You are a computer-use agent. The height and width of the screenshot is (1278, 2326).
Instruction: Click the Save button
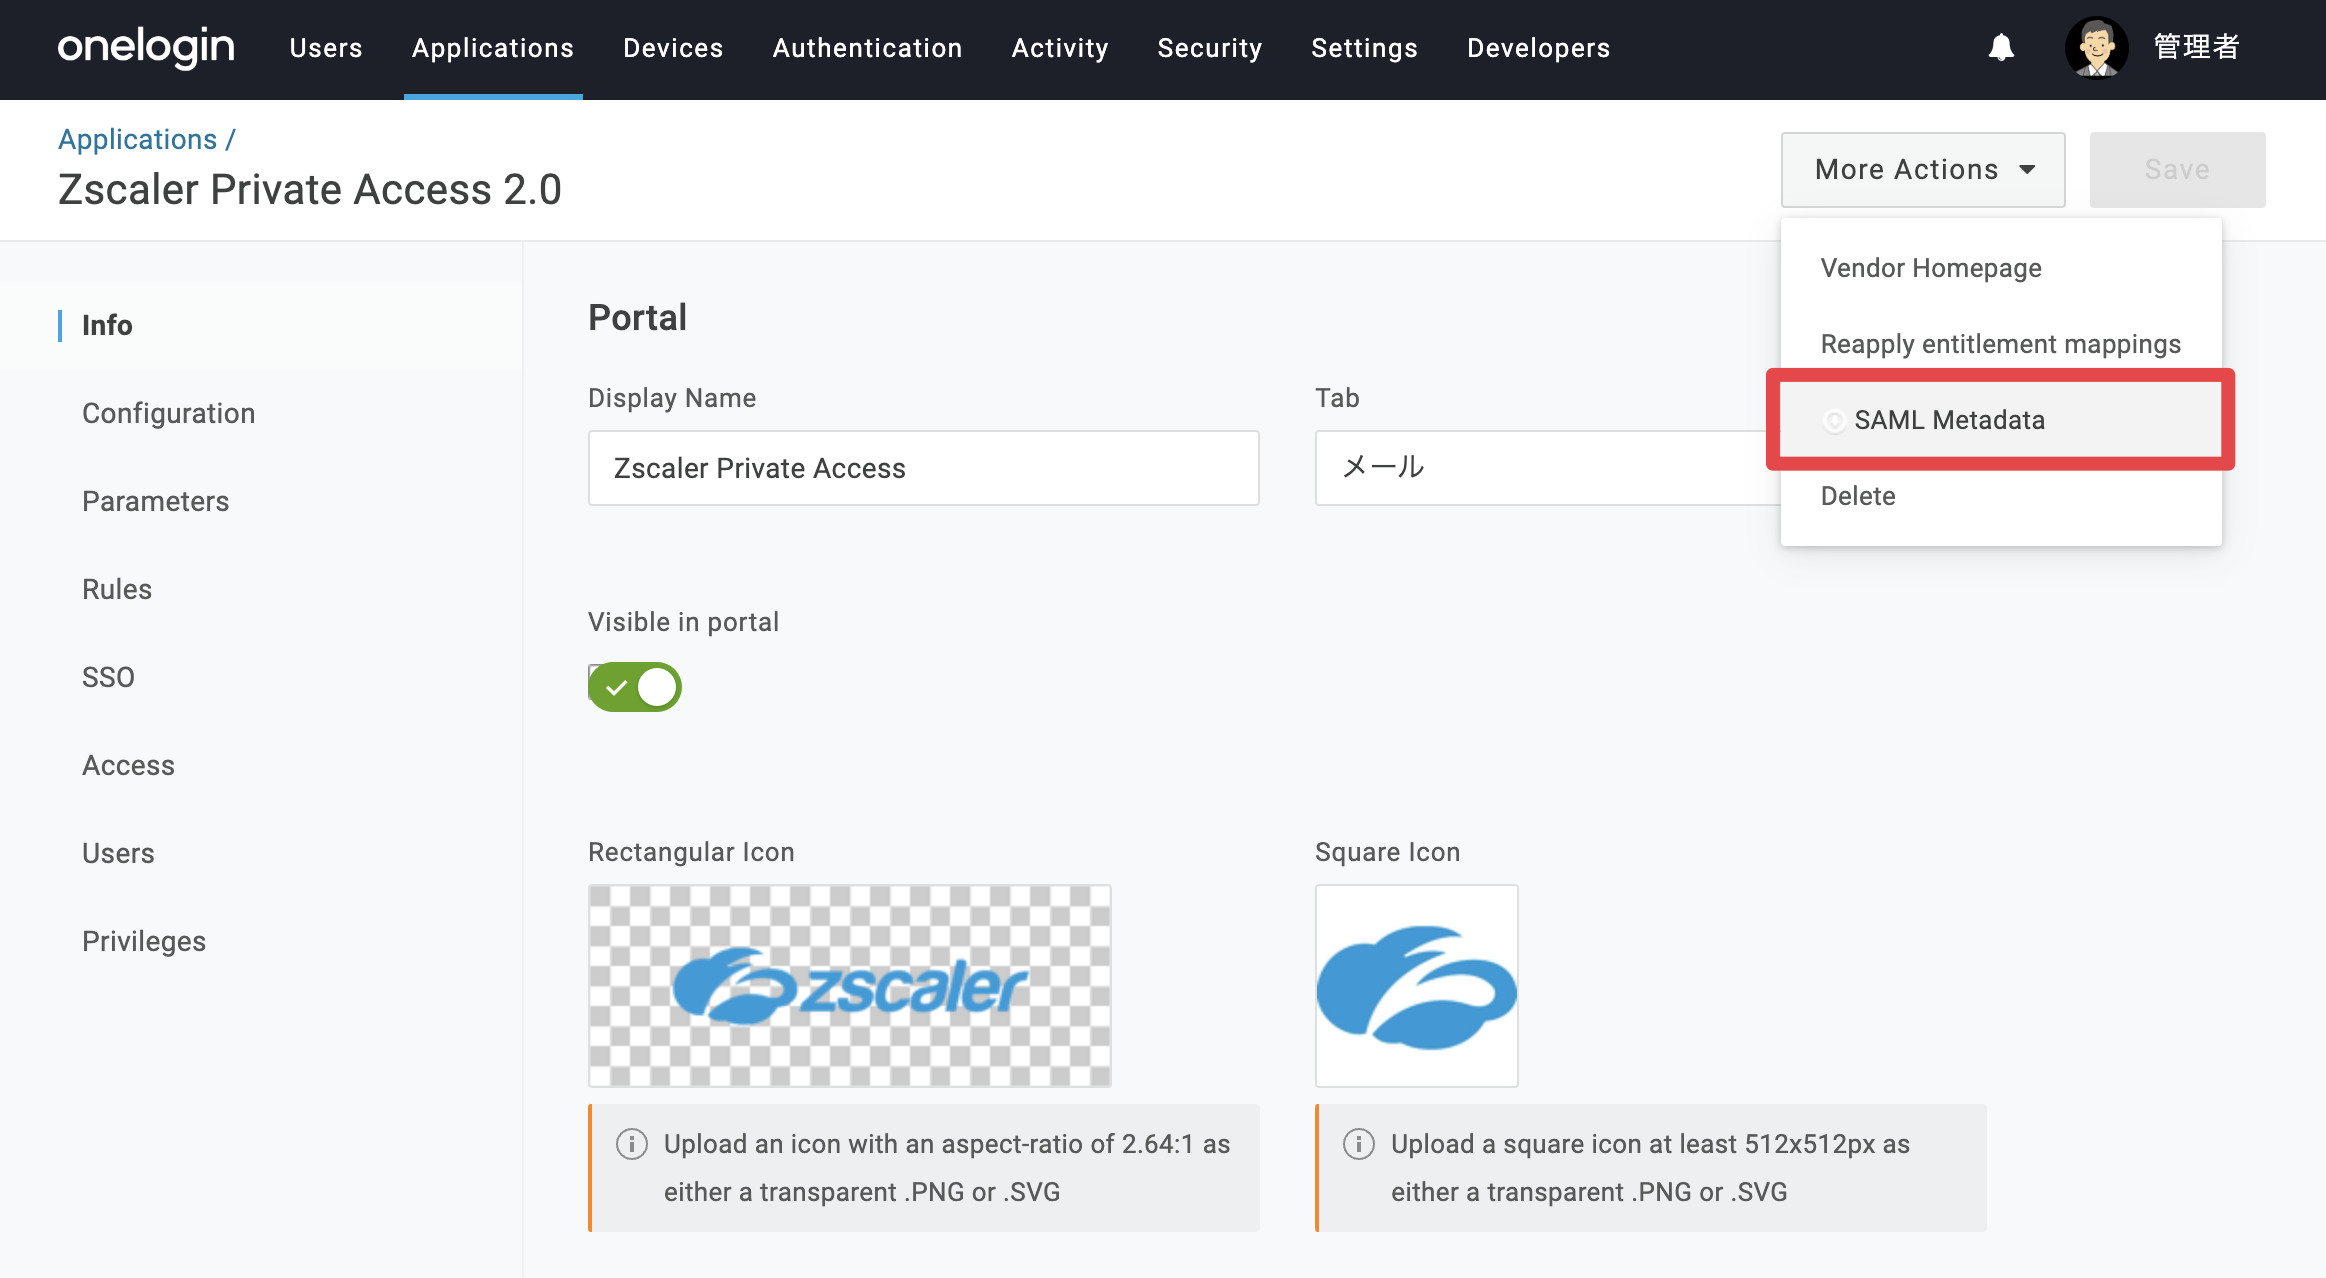2177,169
